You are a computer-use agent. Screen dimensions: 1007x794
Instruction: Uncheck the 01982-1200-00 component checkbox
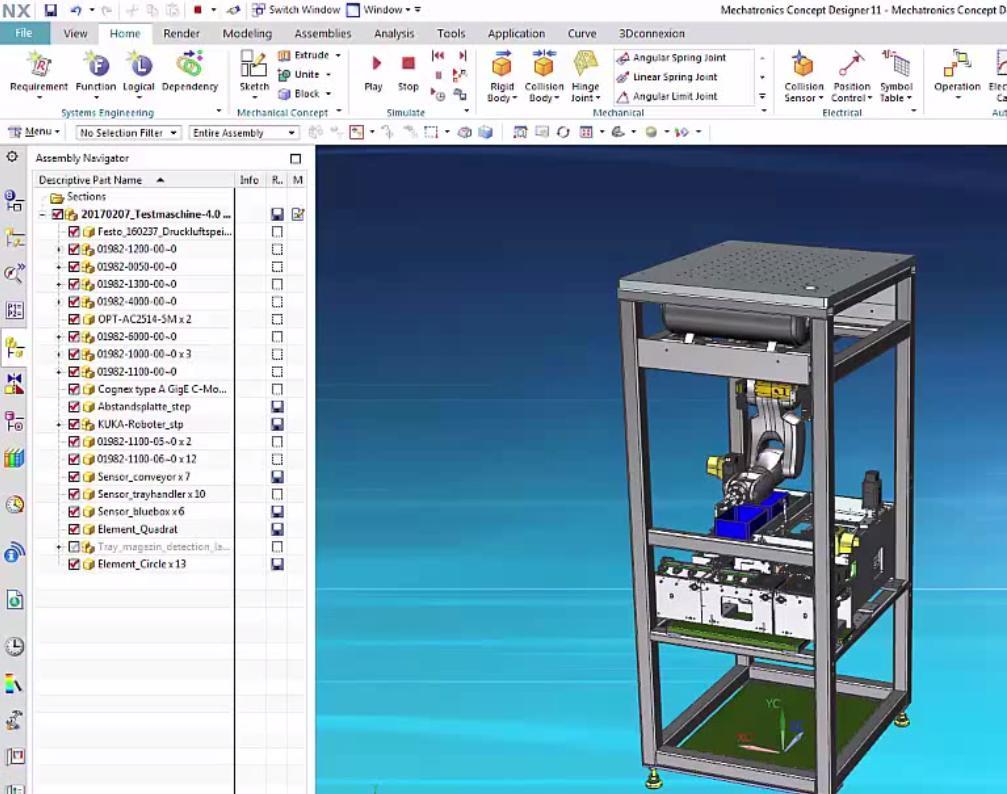pyautogui.click(x=74, y=249)
